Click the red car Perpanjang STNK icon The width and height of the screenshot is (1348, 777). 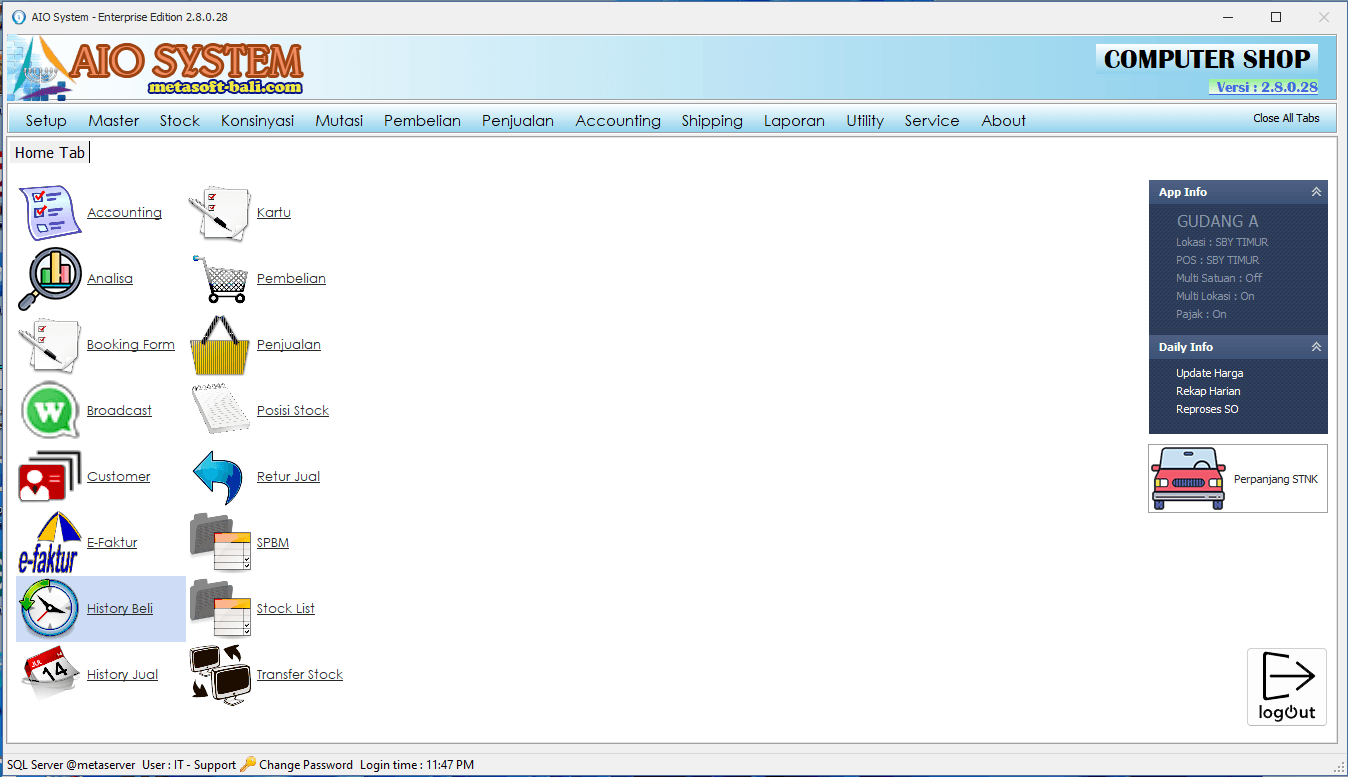click(x=1188, y=479)
